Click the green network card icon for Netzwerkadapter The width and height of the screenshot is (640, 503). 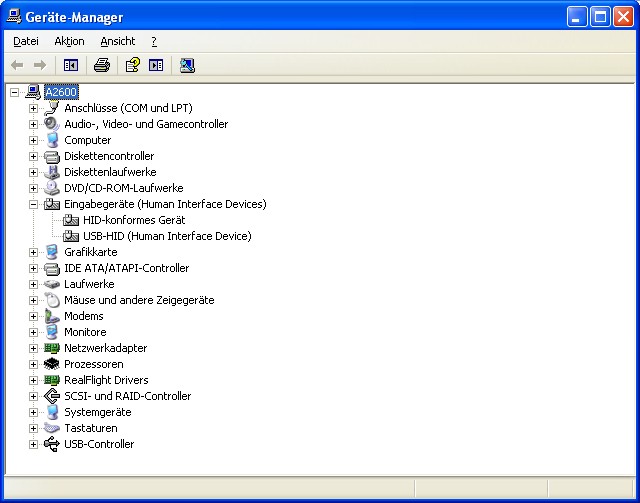coord(52,348)
